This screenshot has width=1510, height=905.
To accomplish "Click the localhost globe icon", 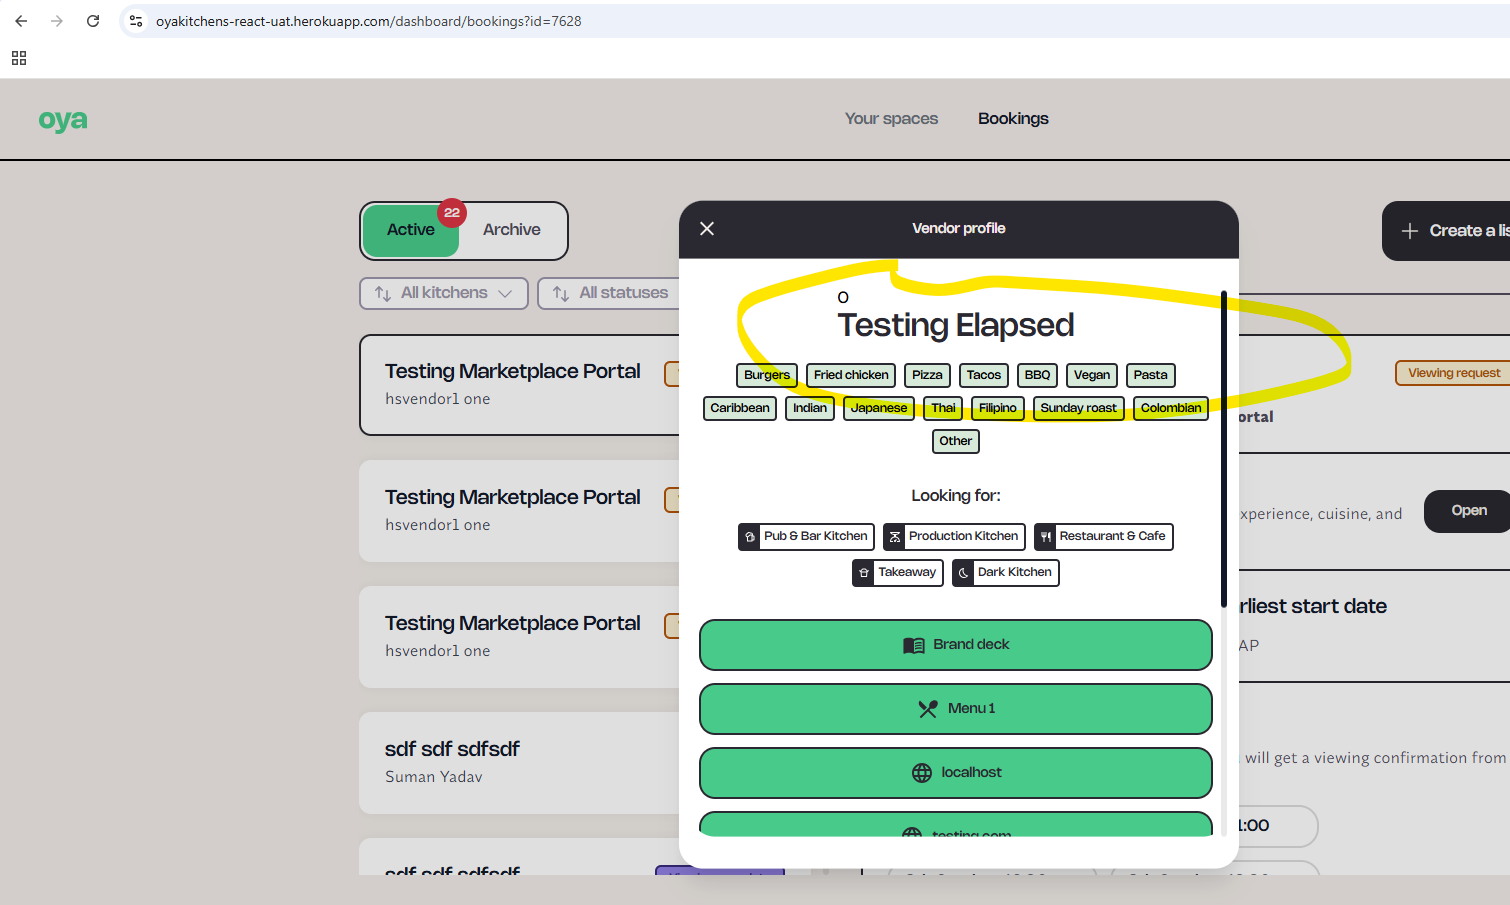I will 922,773.
